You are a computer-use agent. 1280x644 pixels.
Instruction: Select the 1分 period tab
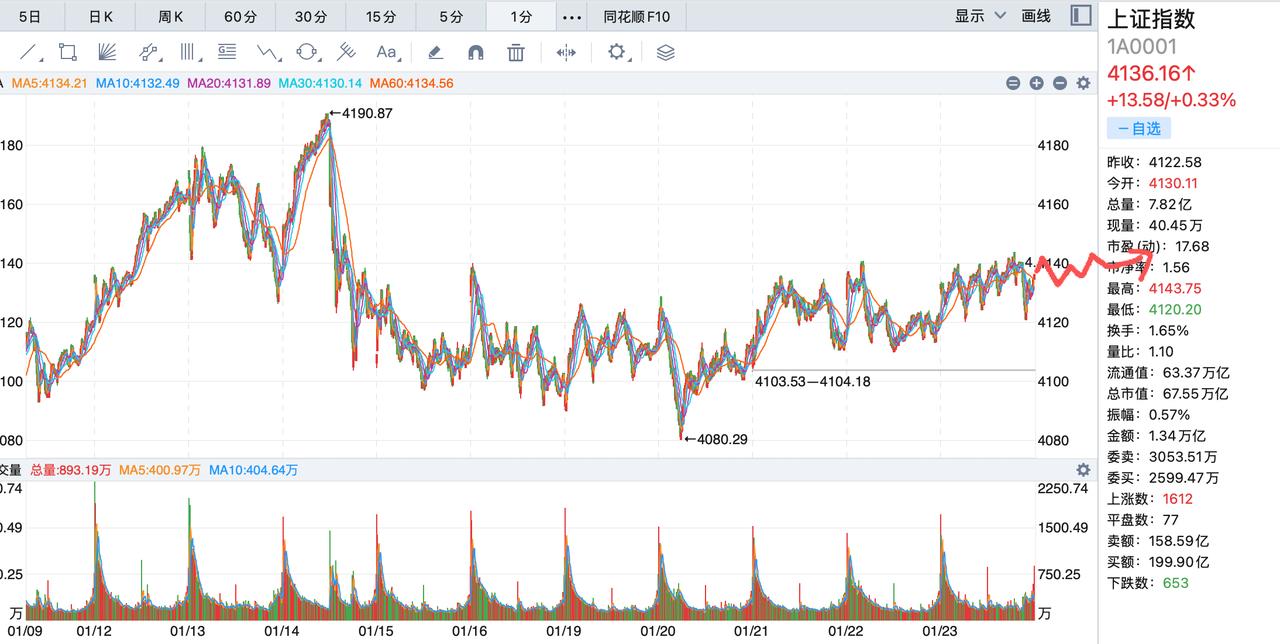point(521,16)
